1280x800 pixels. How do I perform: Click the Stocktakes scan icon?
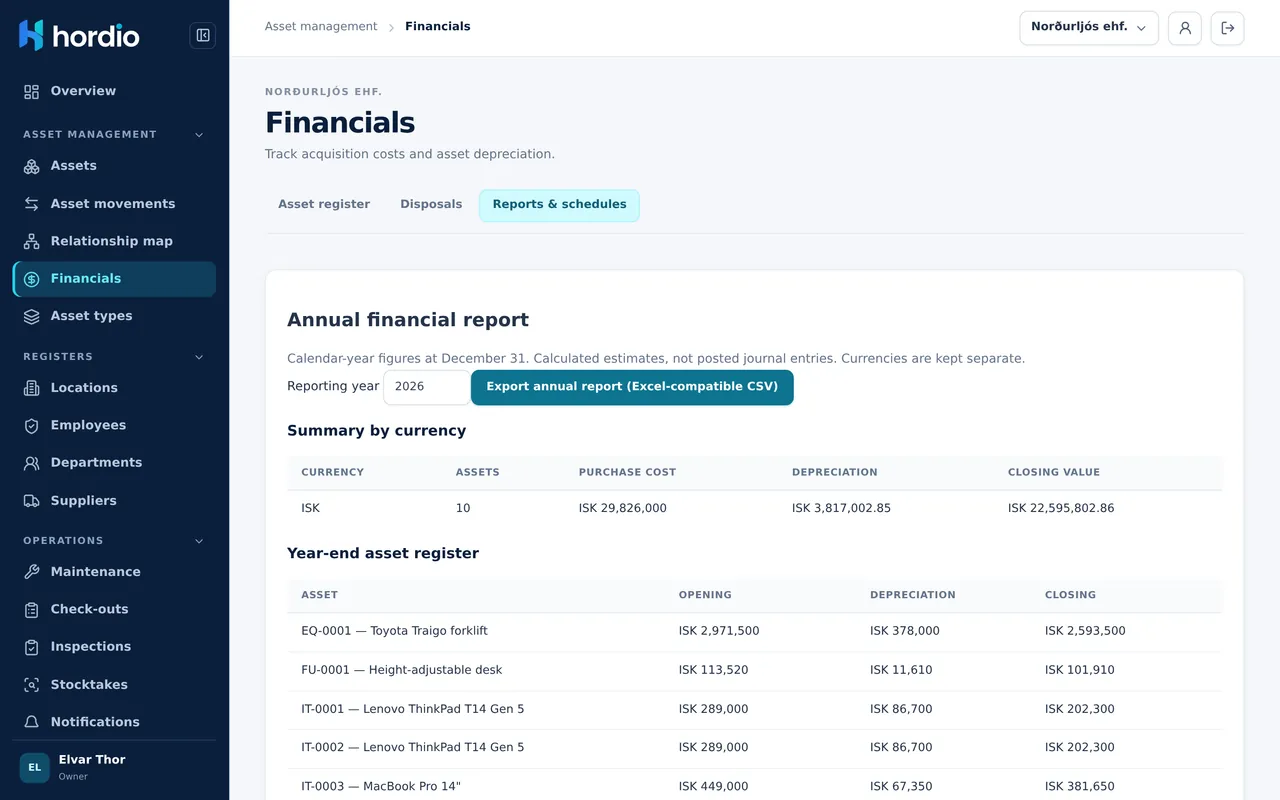(32, 685)
